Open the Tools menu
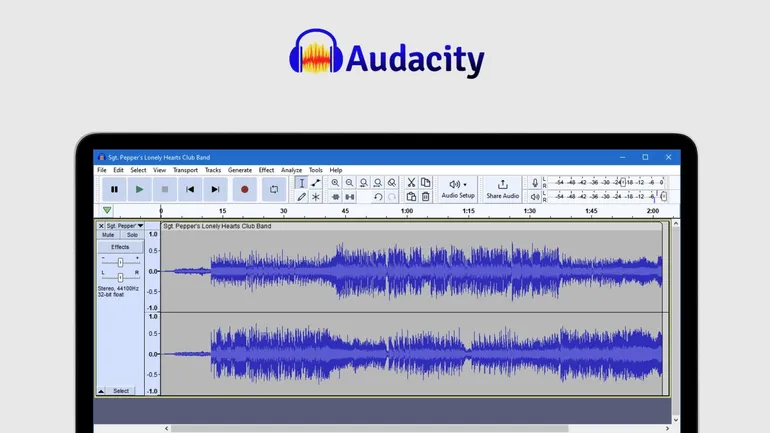 pos(316,170)
